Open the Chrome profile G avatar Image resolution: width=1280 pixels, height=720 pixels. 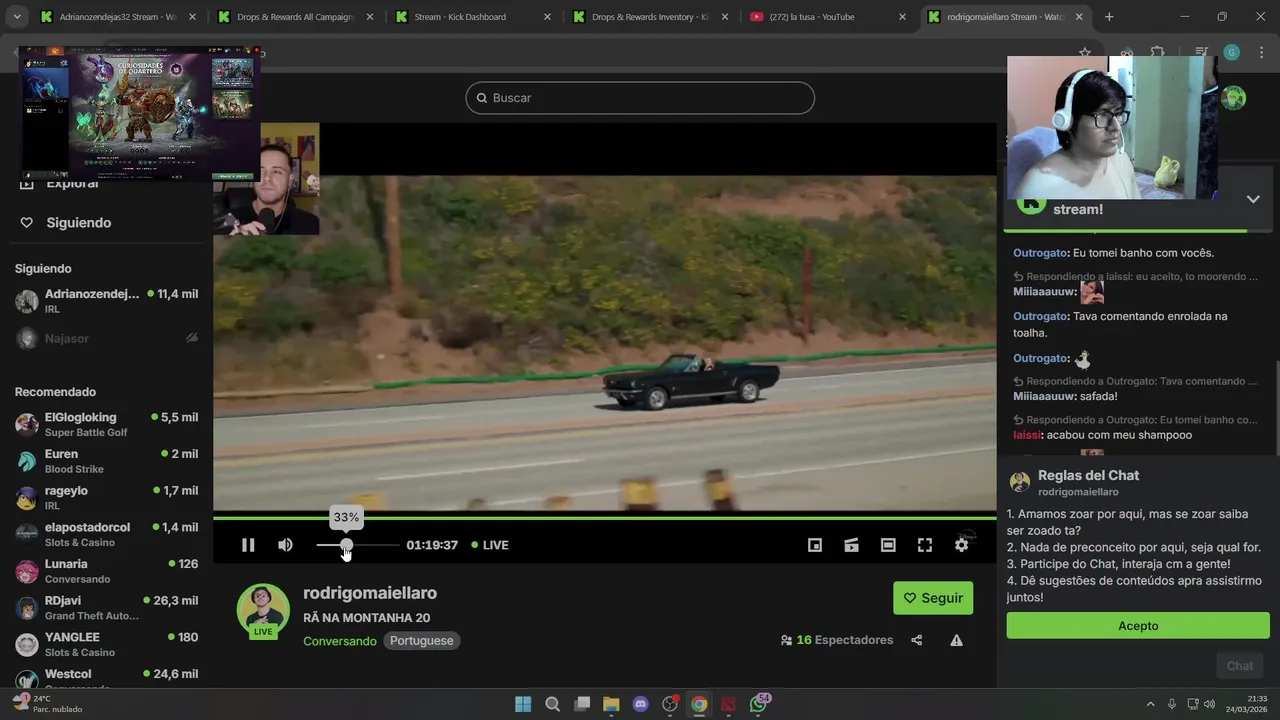(1232, 52)
